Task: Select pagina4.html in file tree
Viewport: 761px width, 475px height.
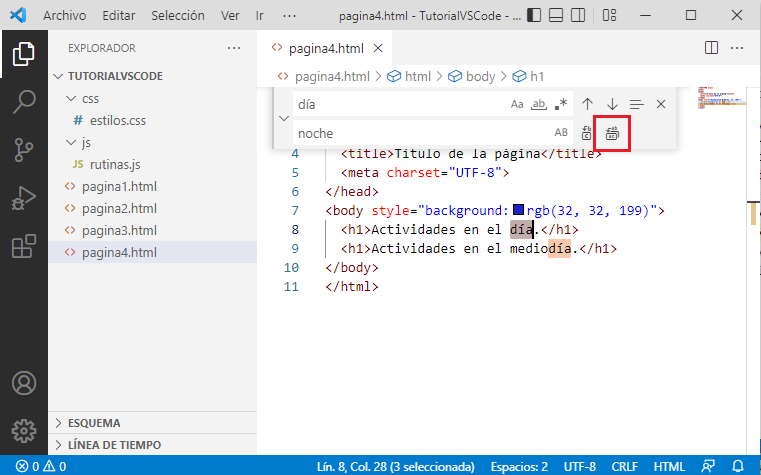Action: 152,252
